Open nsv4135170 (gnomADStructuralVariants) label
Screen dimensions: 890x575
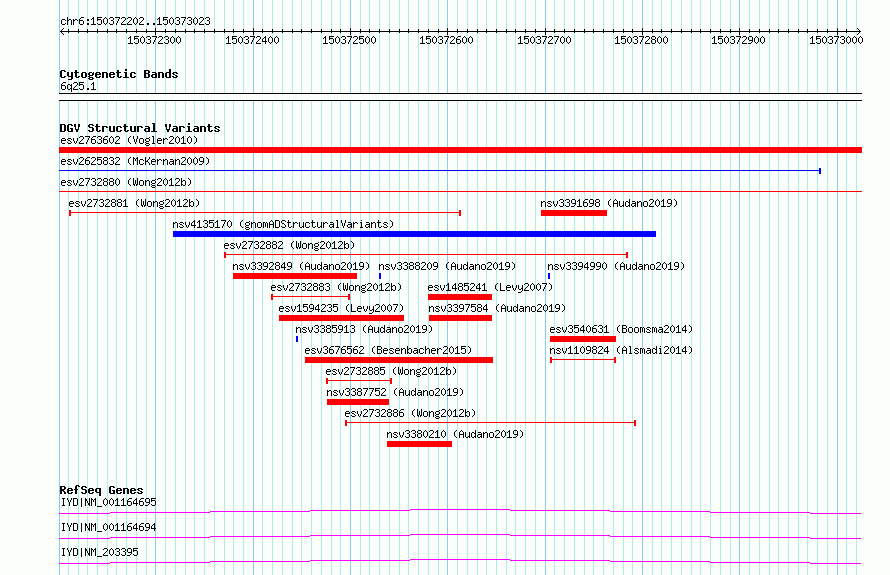pos(283,224)
